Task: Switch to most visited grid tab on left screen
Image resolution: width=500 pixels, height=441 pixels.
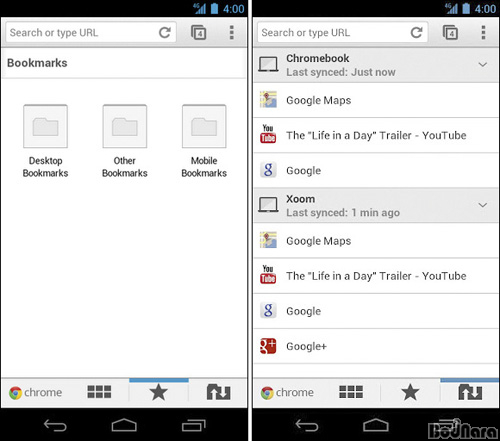Action: click(x=99, y=392)
